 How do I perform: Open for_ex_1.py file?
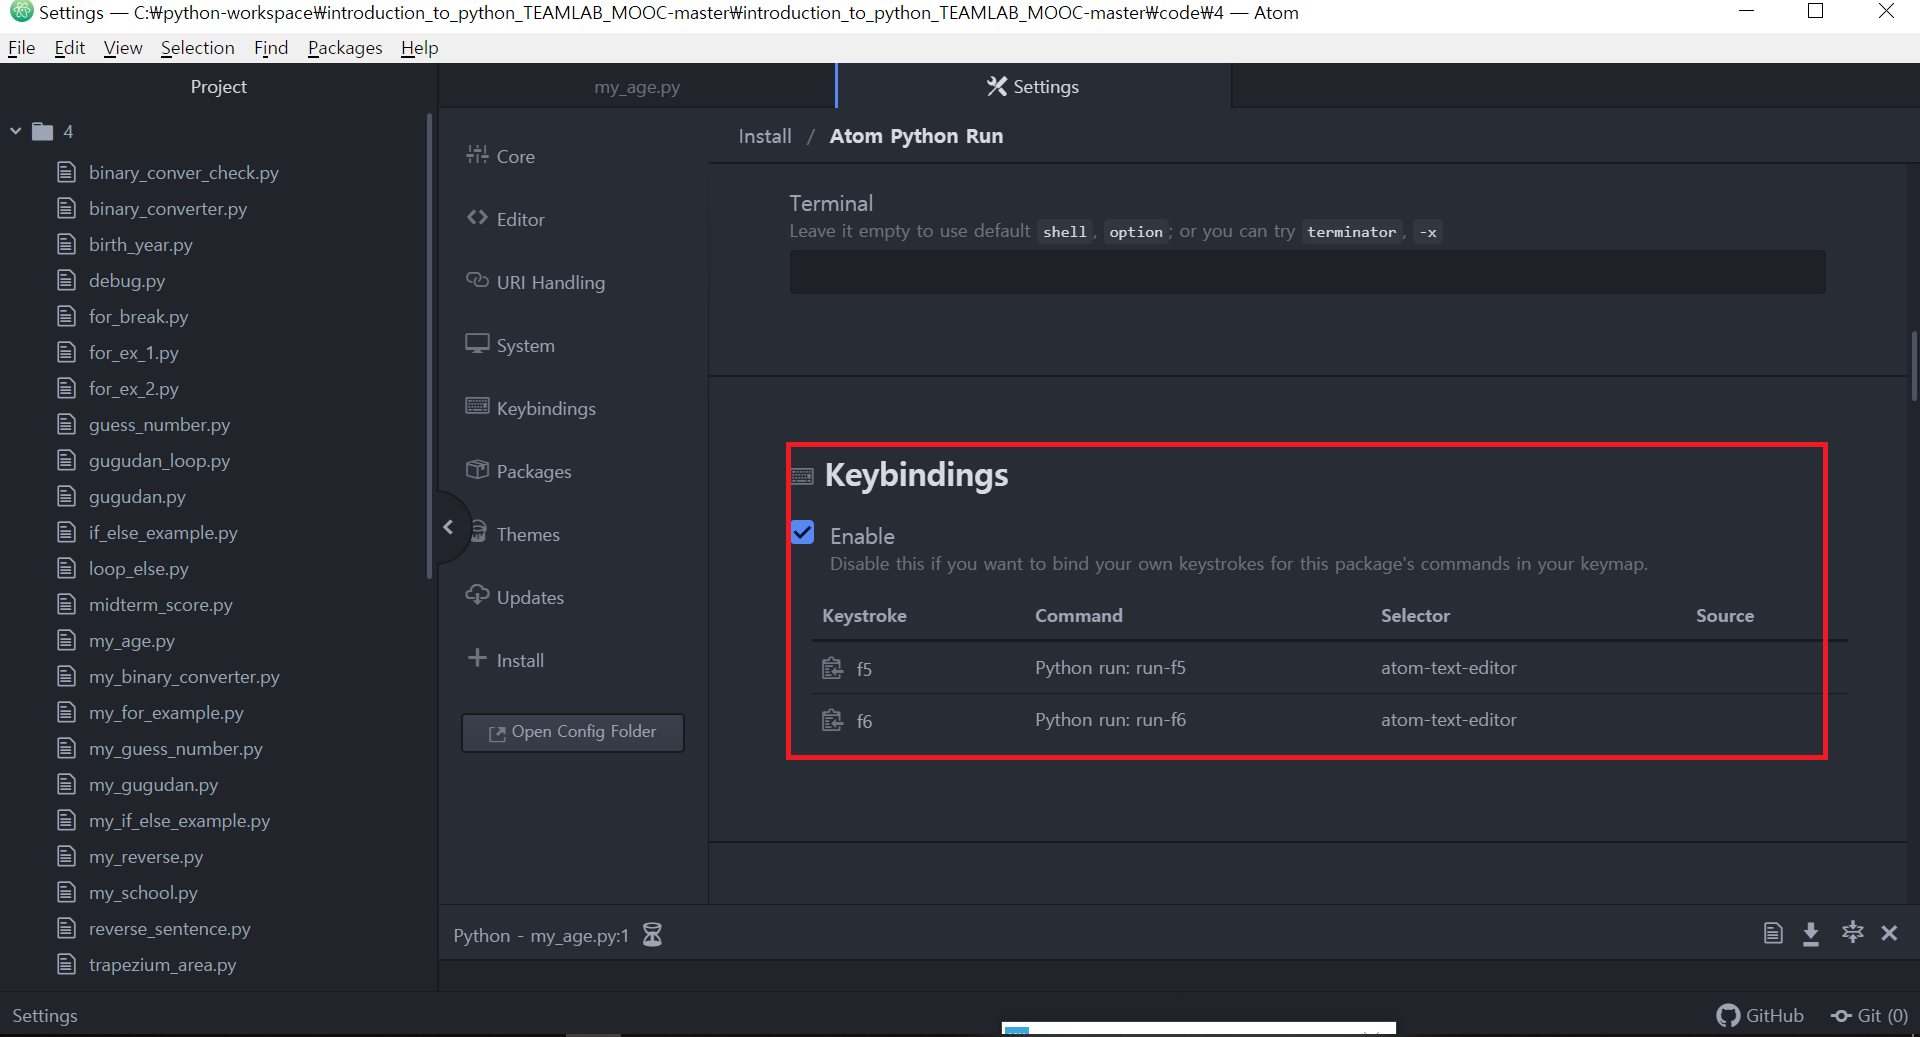[134, 353]
